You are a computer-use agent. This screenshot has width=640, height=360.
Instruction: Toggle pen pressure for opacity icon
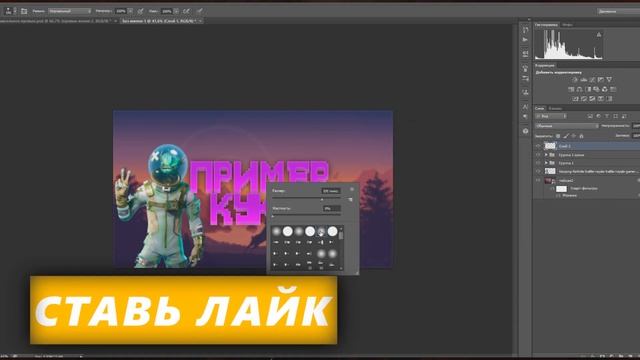140,11
